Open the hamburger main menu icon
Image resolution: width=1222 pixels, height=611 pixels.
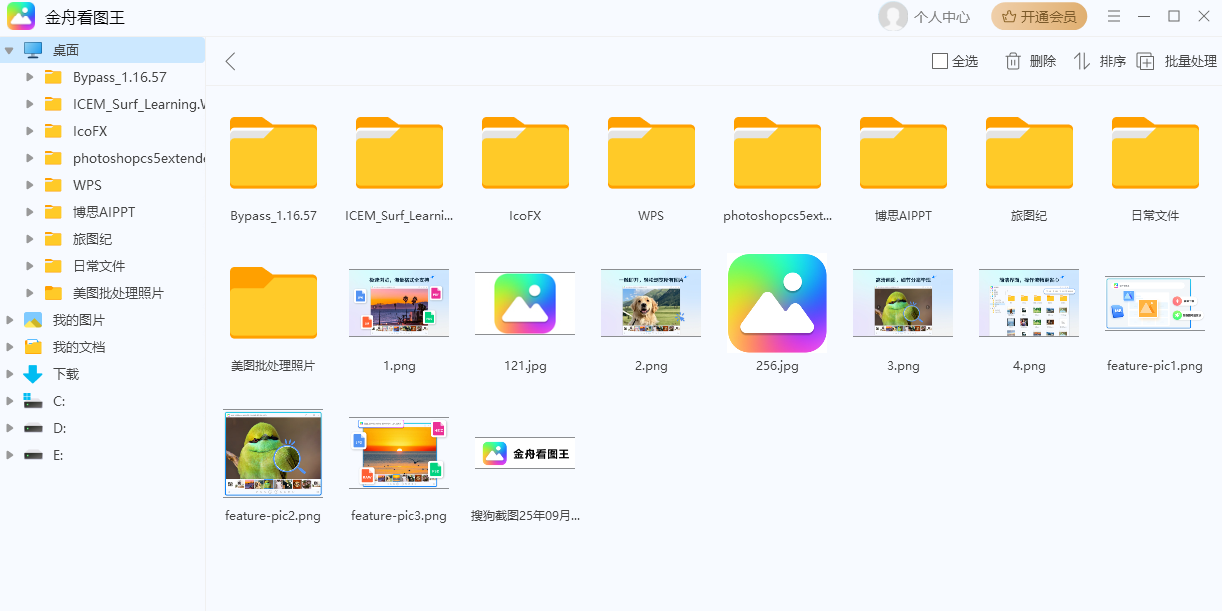pyautogui.click(x=1114, y=17)
